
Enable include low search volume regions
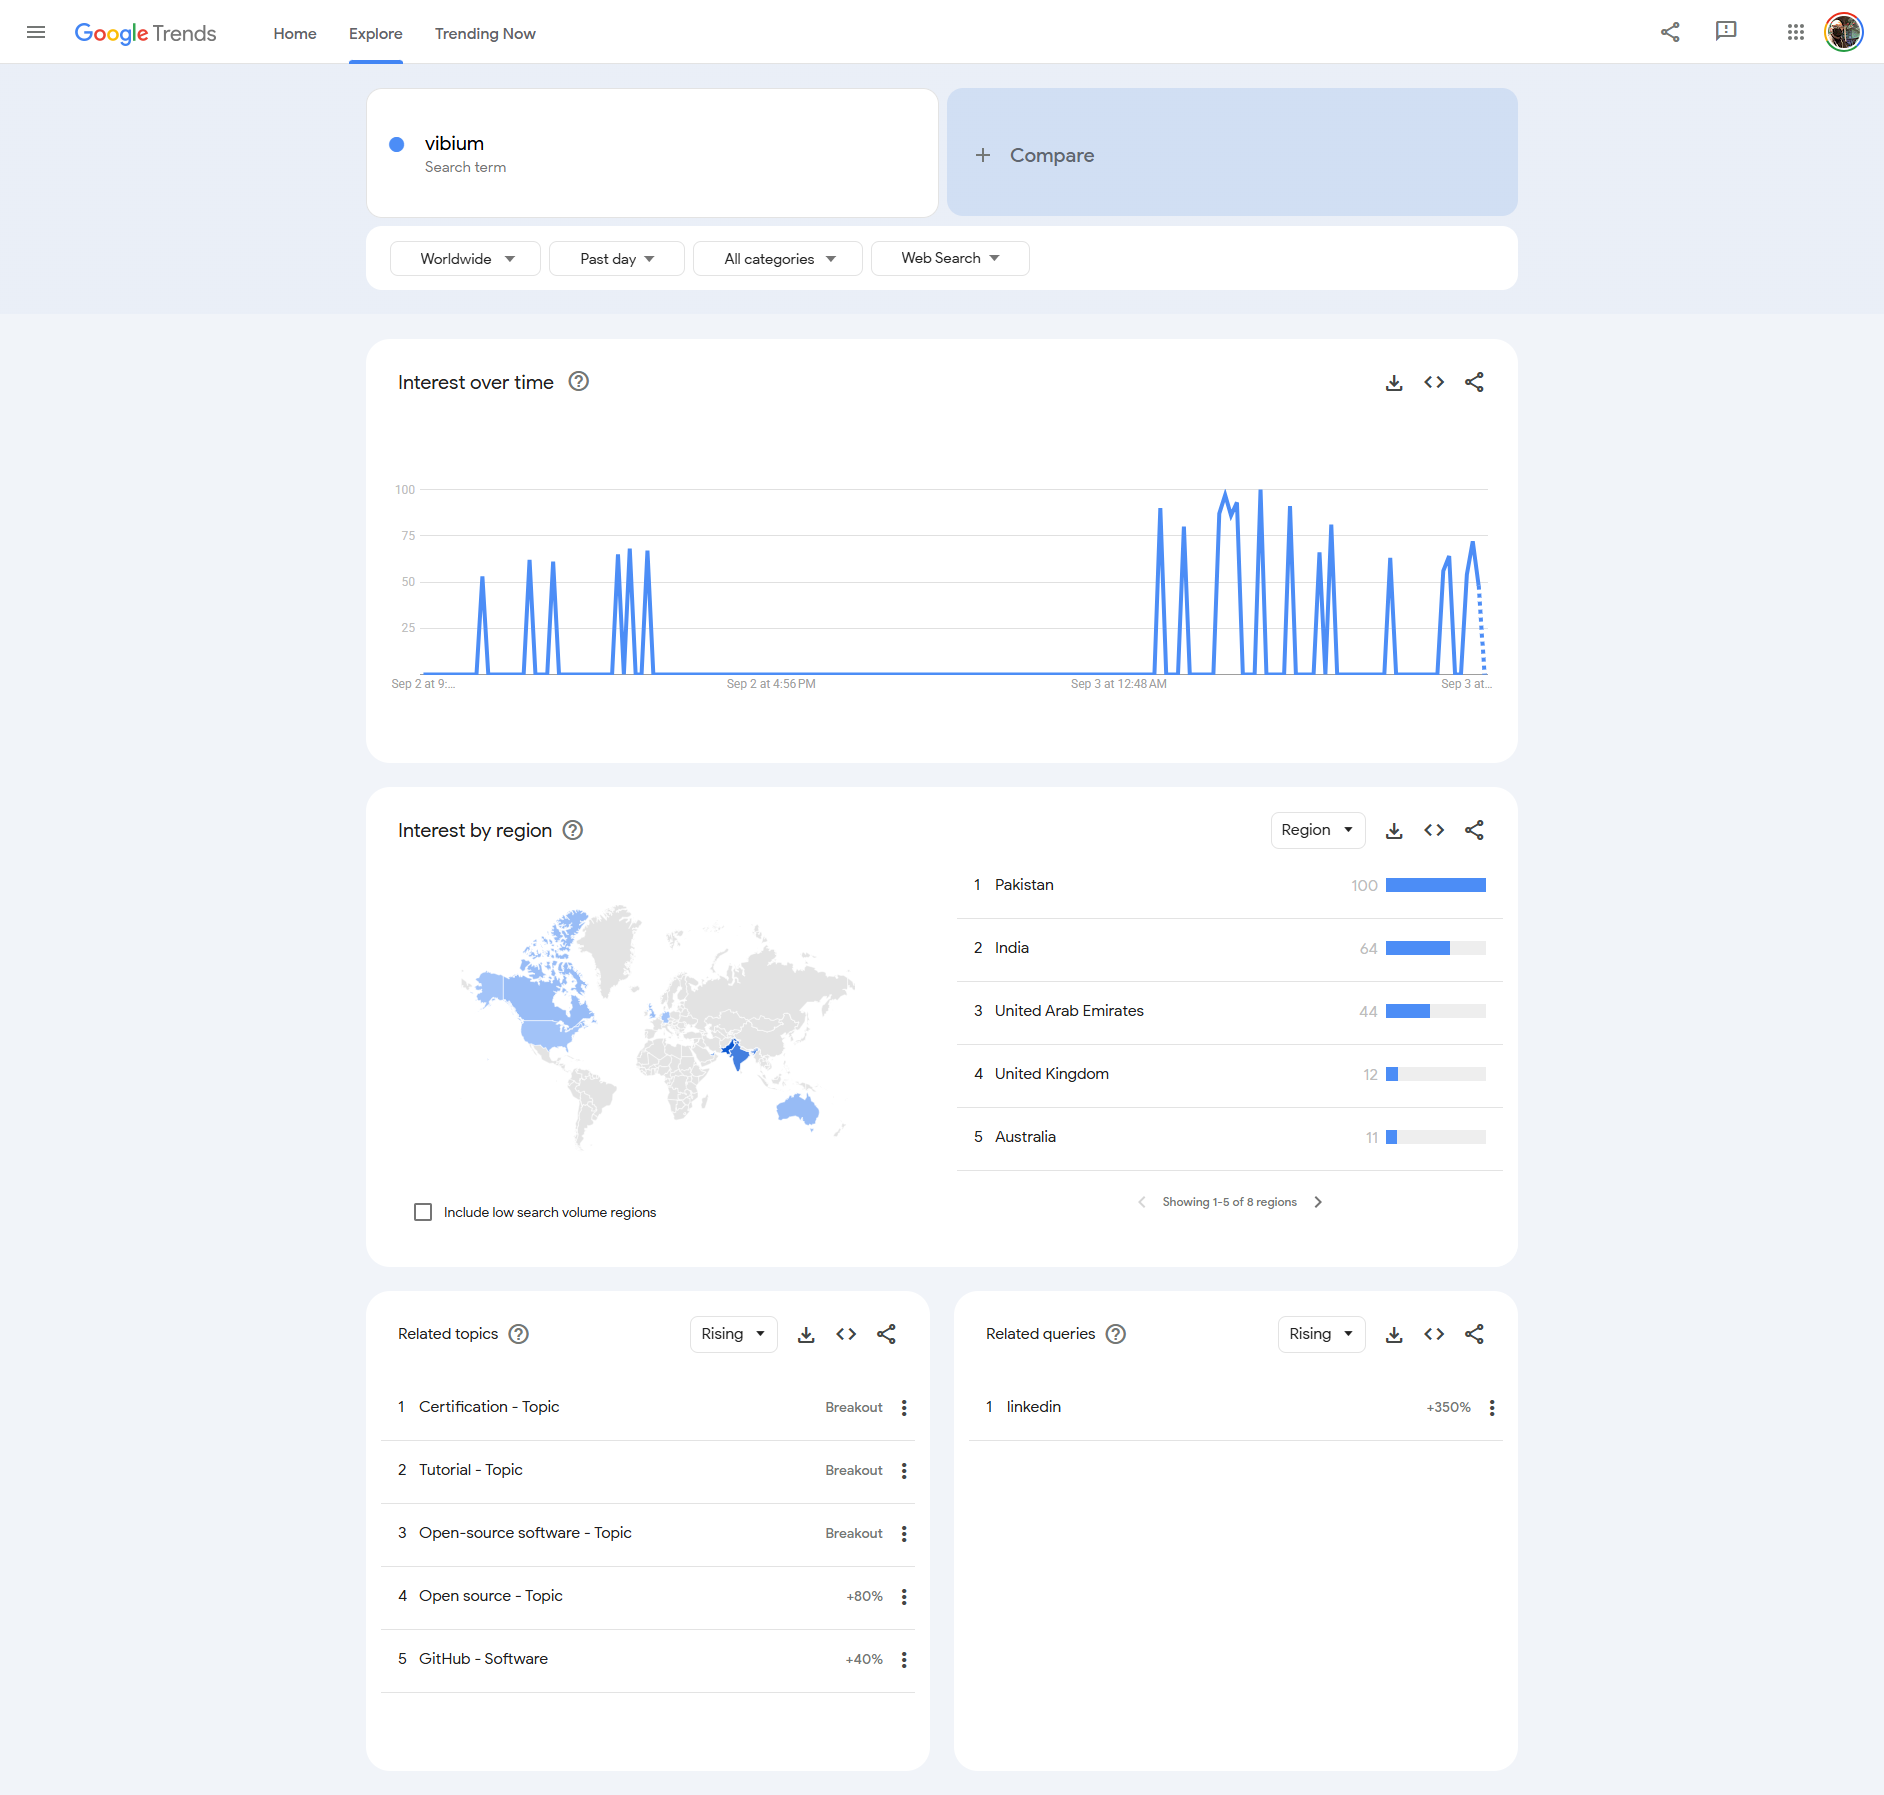click(423, 1212)
